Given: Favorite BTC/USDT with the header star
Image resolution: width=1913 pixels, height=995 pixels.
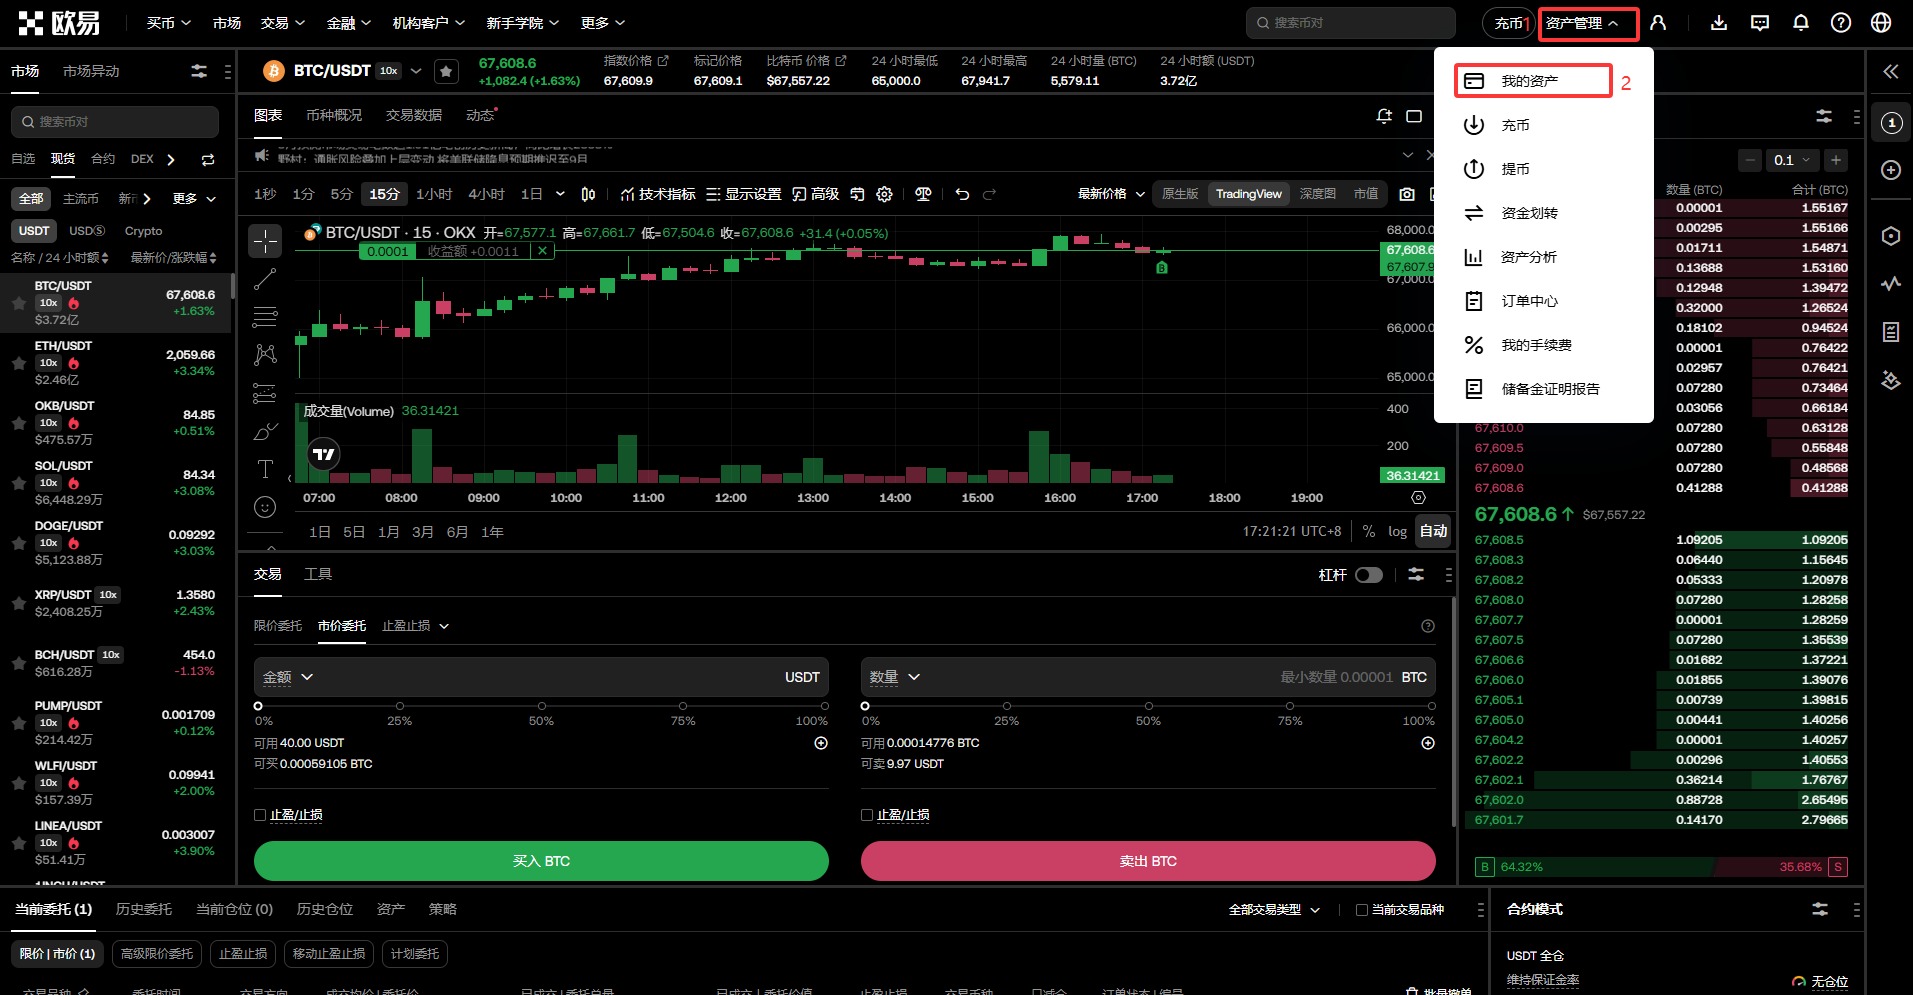Looking at the screenshot, I should (x=447, y=71).
